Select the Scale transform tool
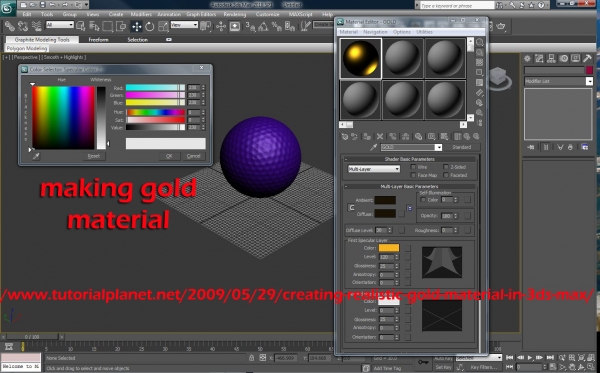 point(163,26)
